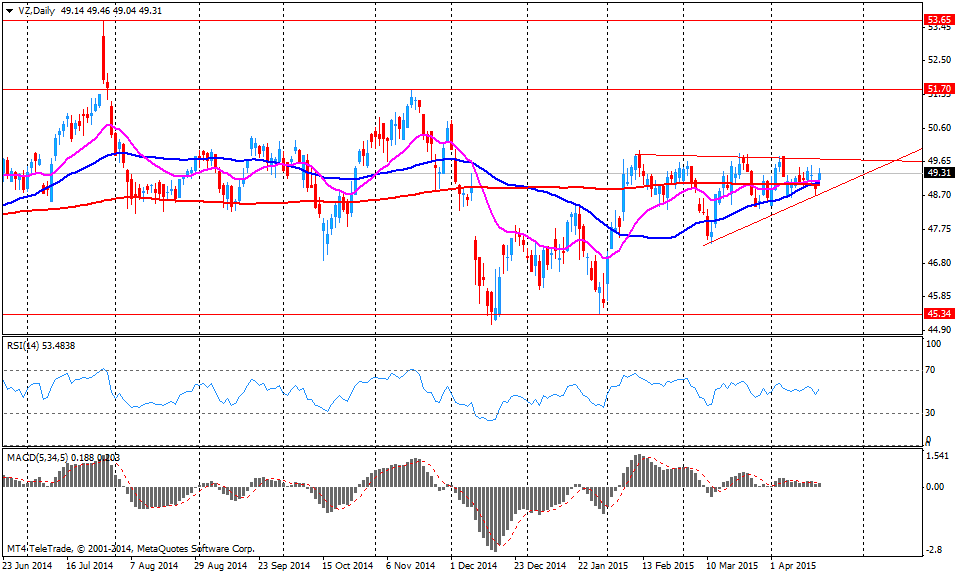This screenshot has height=574, width=962.
Task: Click the RSI scale value 100
Action: pyautogui.click(x=933, y=344)
